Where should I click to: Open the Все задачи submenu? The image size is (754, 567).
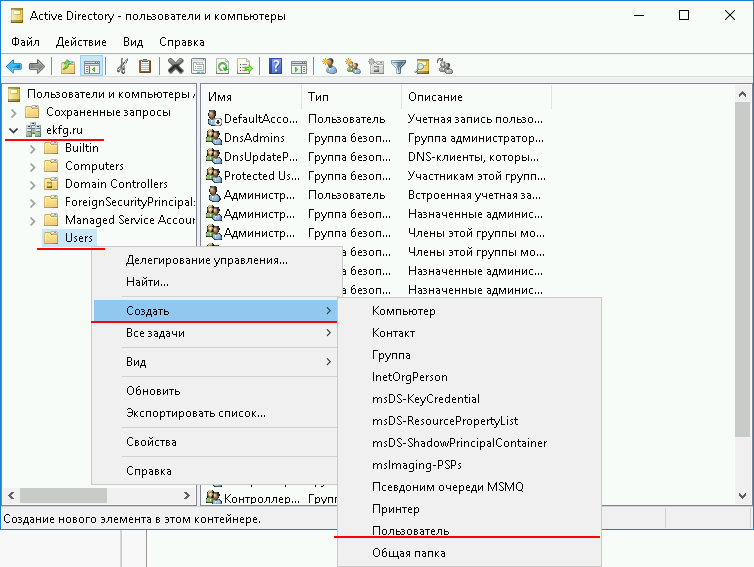(215, 333)
